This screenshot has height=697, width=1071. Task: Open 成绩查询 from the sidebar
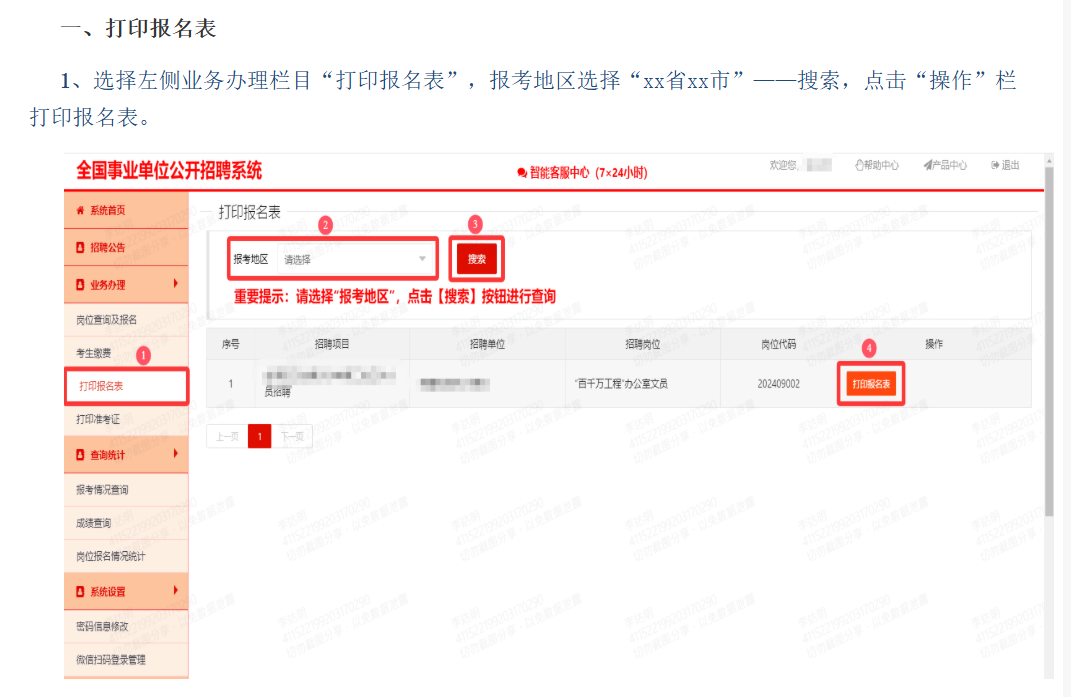click(x=94, y=523)
